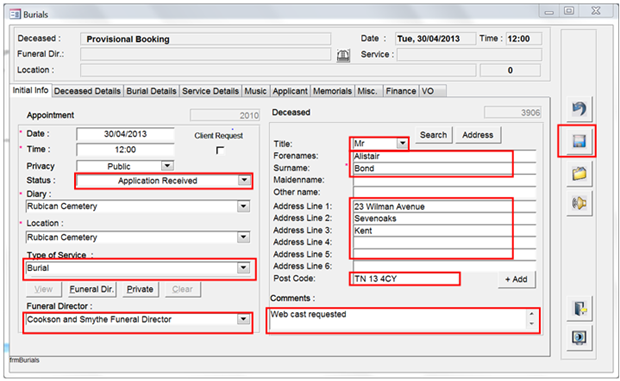Click header Deceased field Provisional Booking
620x381 pixels.
click(x=206, y=39)
